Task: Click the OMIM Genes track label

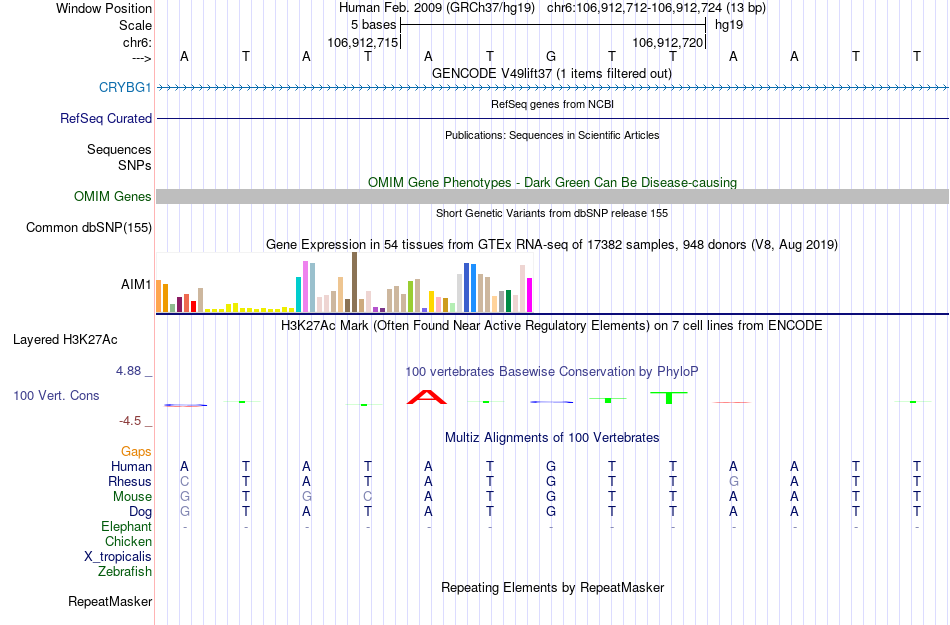Action: click(x=113, y=196)
